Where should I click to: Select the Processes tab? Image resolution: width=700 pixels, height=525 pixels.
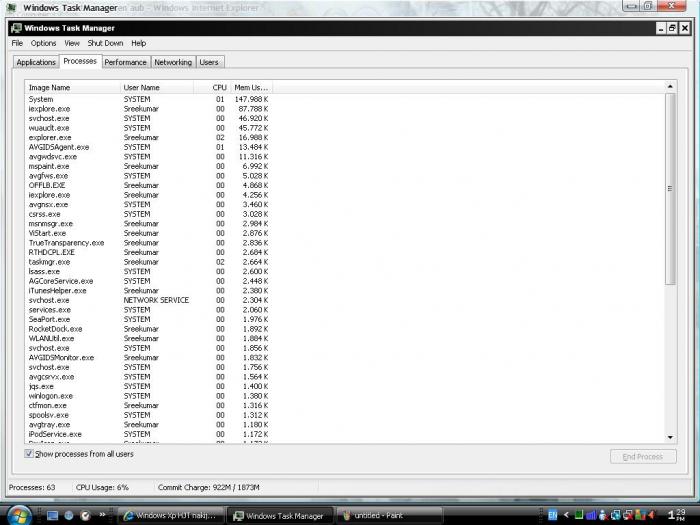point(80,61)
